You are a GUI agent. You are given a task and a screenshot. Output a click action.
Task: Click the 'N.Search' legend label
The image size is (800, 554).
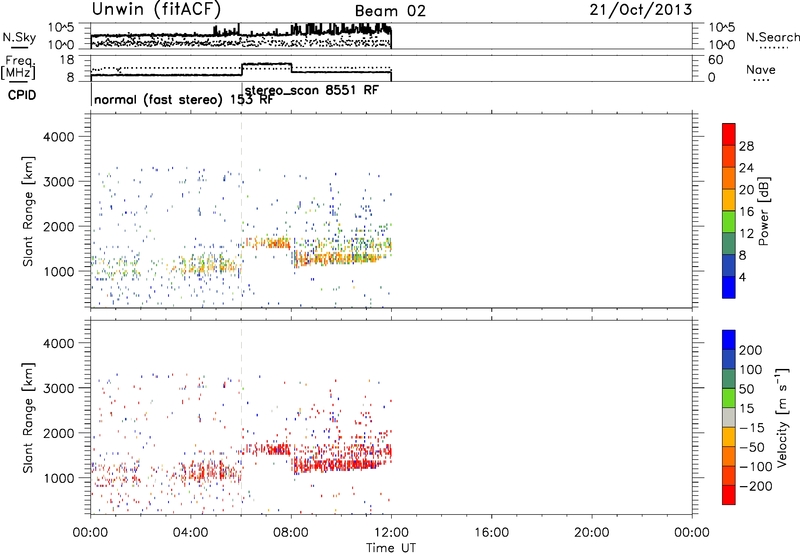click(772, 37)
